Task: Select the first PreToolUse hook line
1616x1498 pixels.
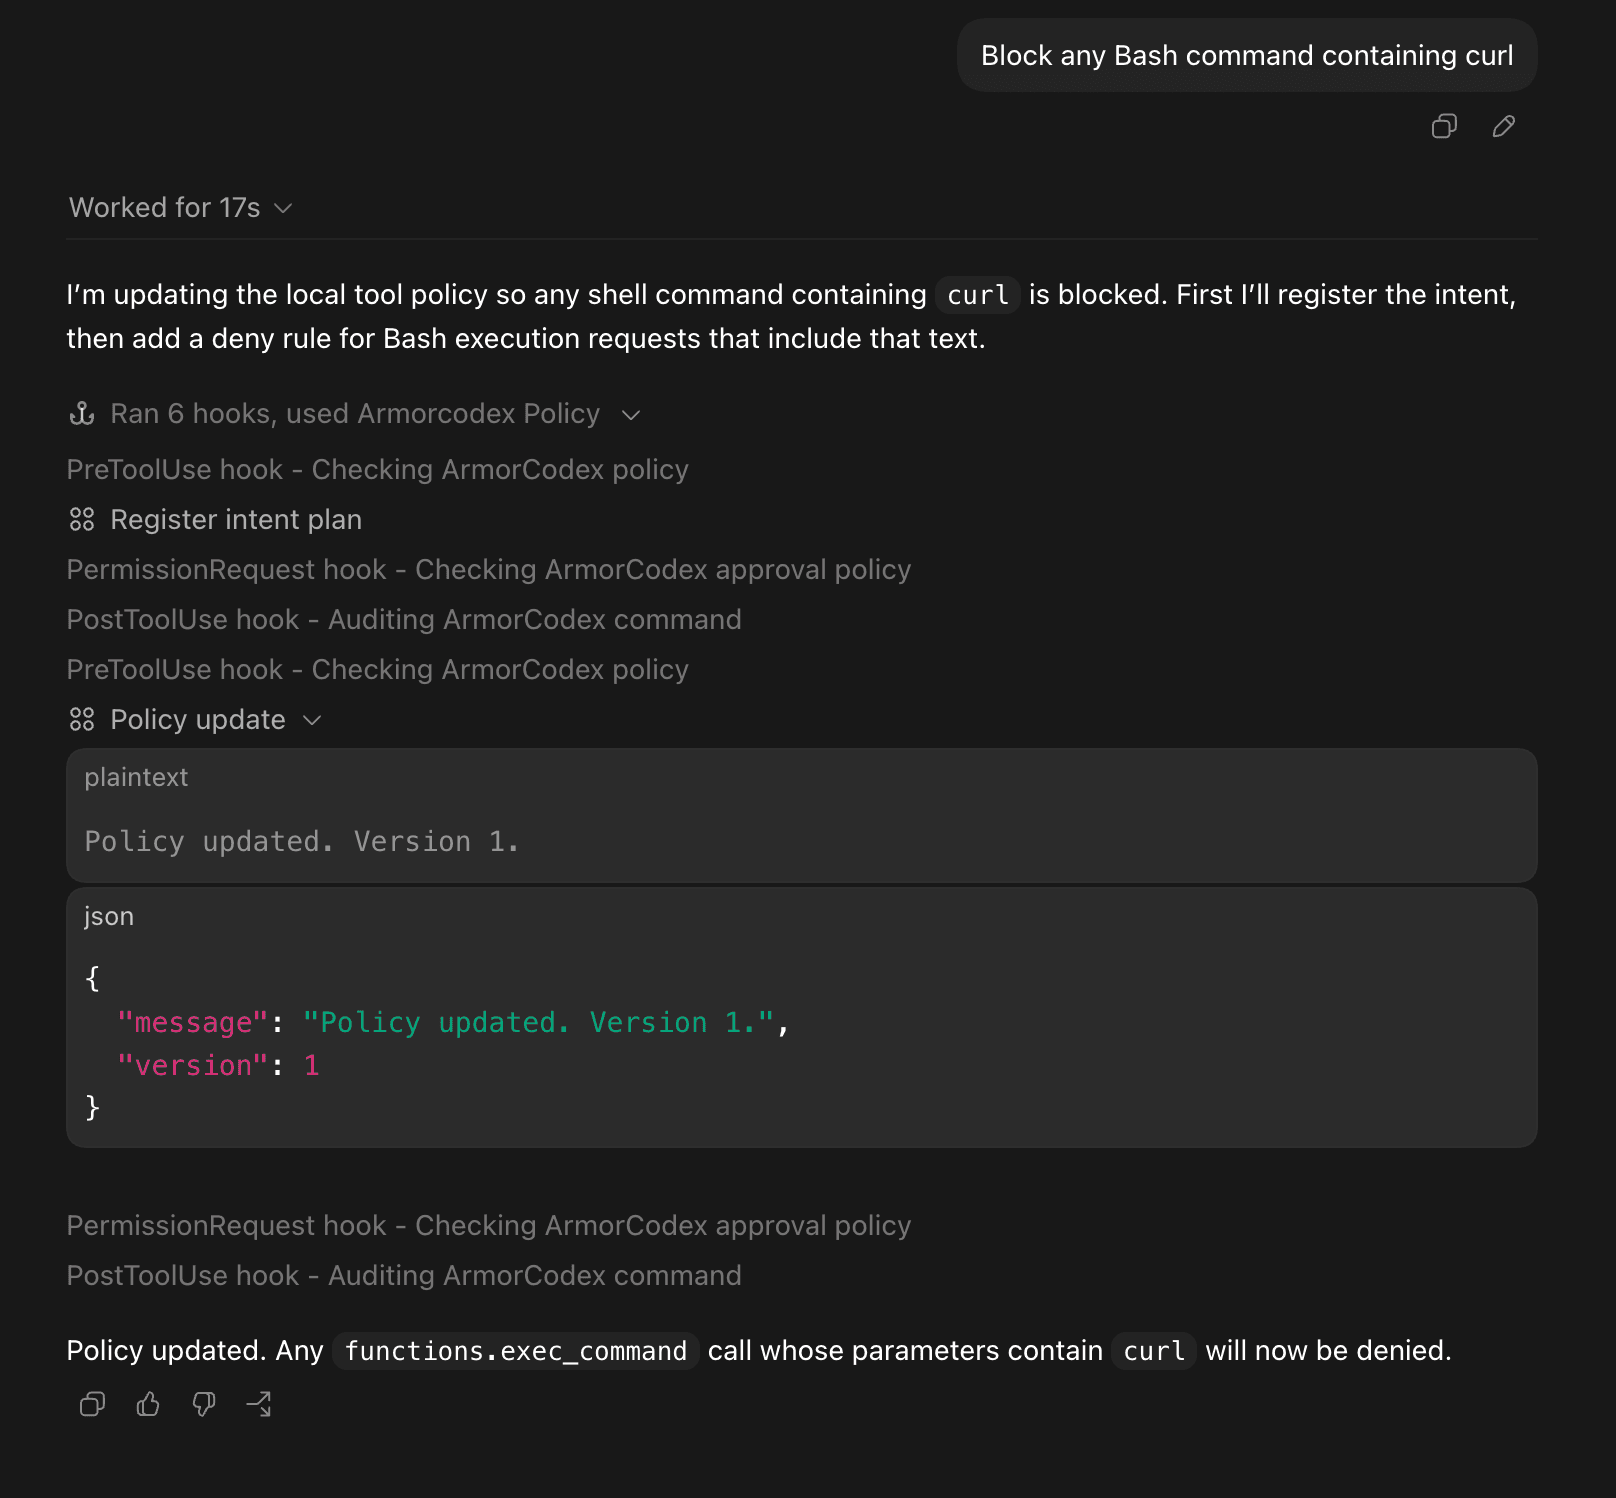Action: (x=378, y=469)
